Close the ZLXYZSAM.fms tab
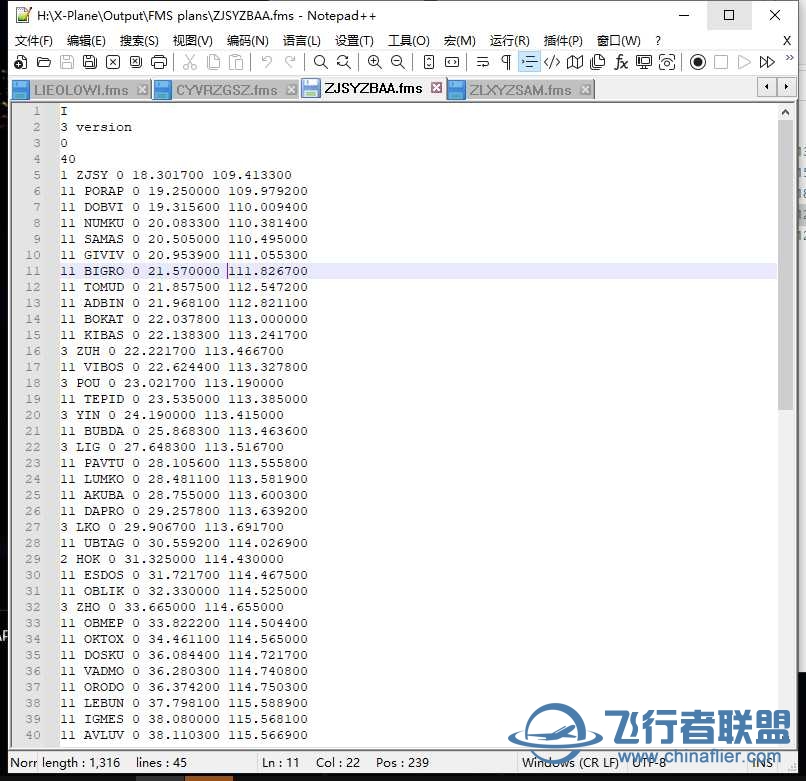 click(585, 90)
